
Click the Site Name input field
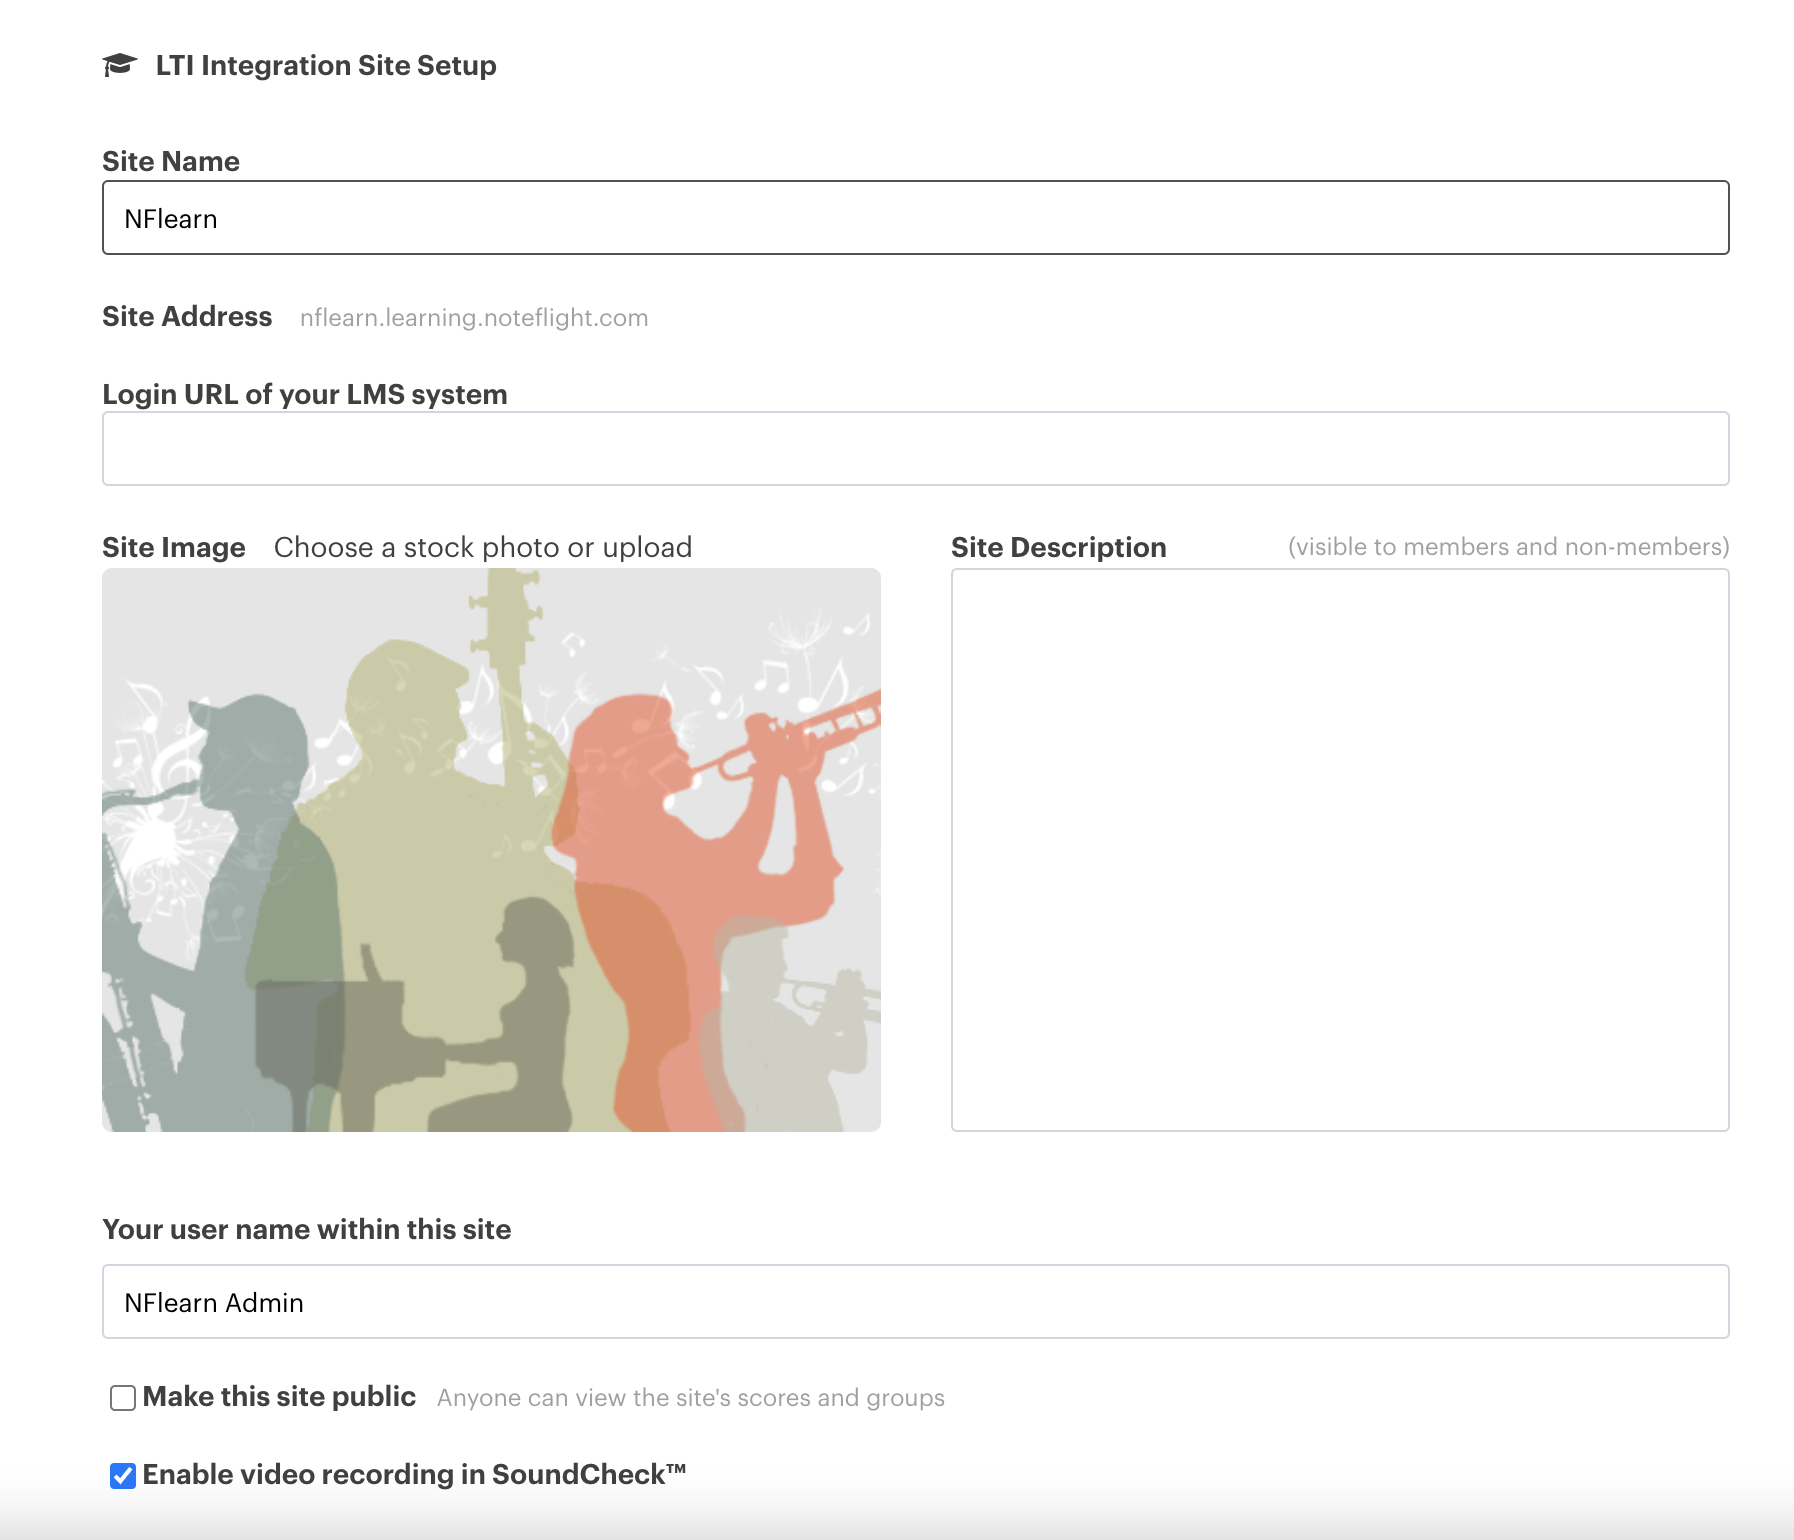[915, 218]
